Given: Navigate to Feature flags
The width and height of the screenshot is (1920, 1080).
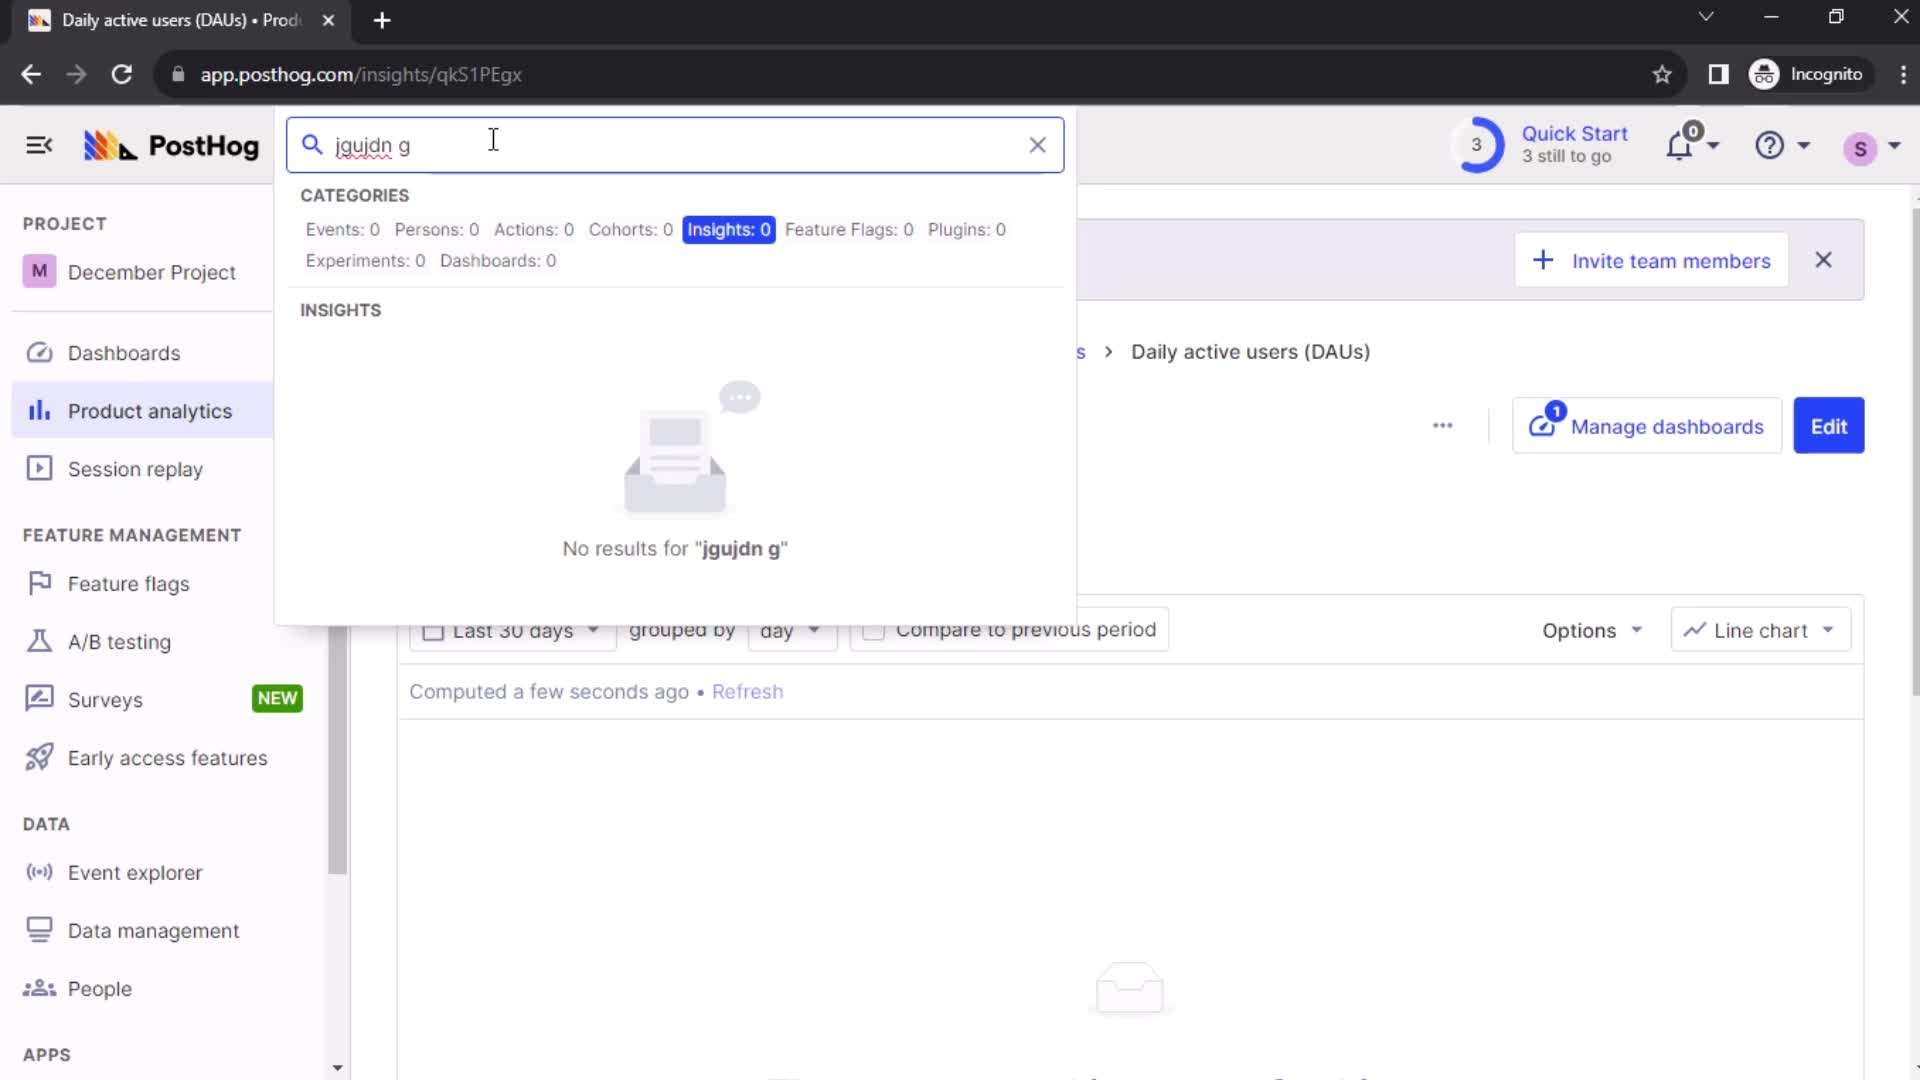Looking at the screenshot, I should pos(128,583).
